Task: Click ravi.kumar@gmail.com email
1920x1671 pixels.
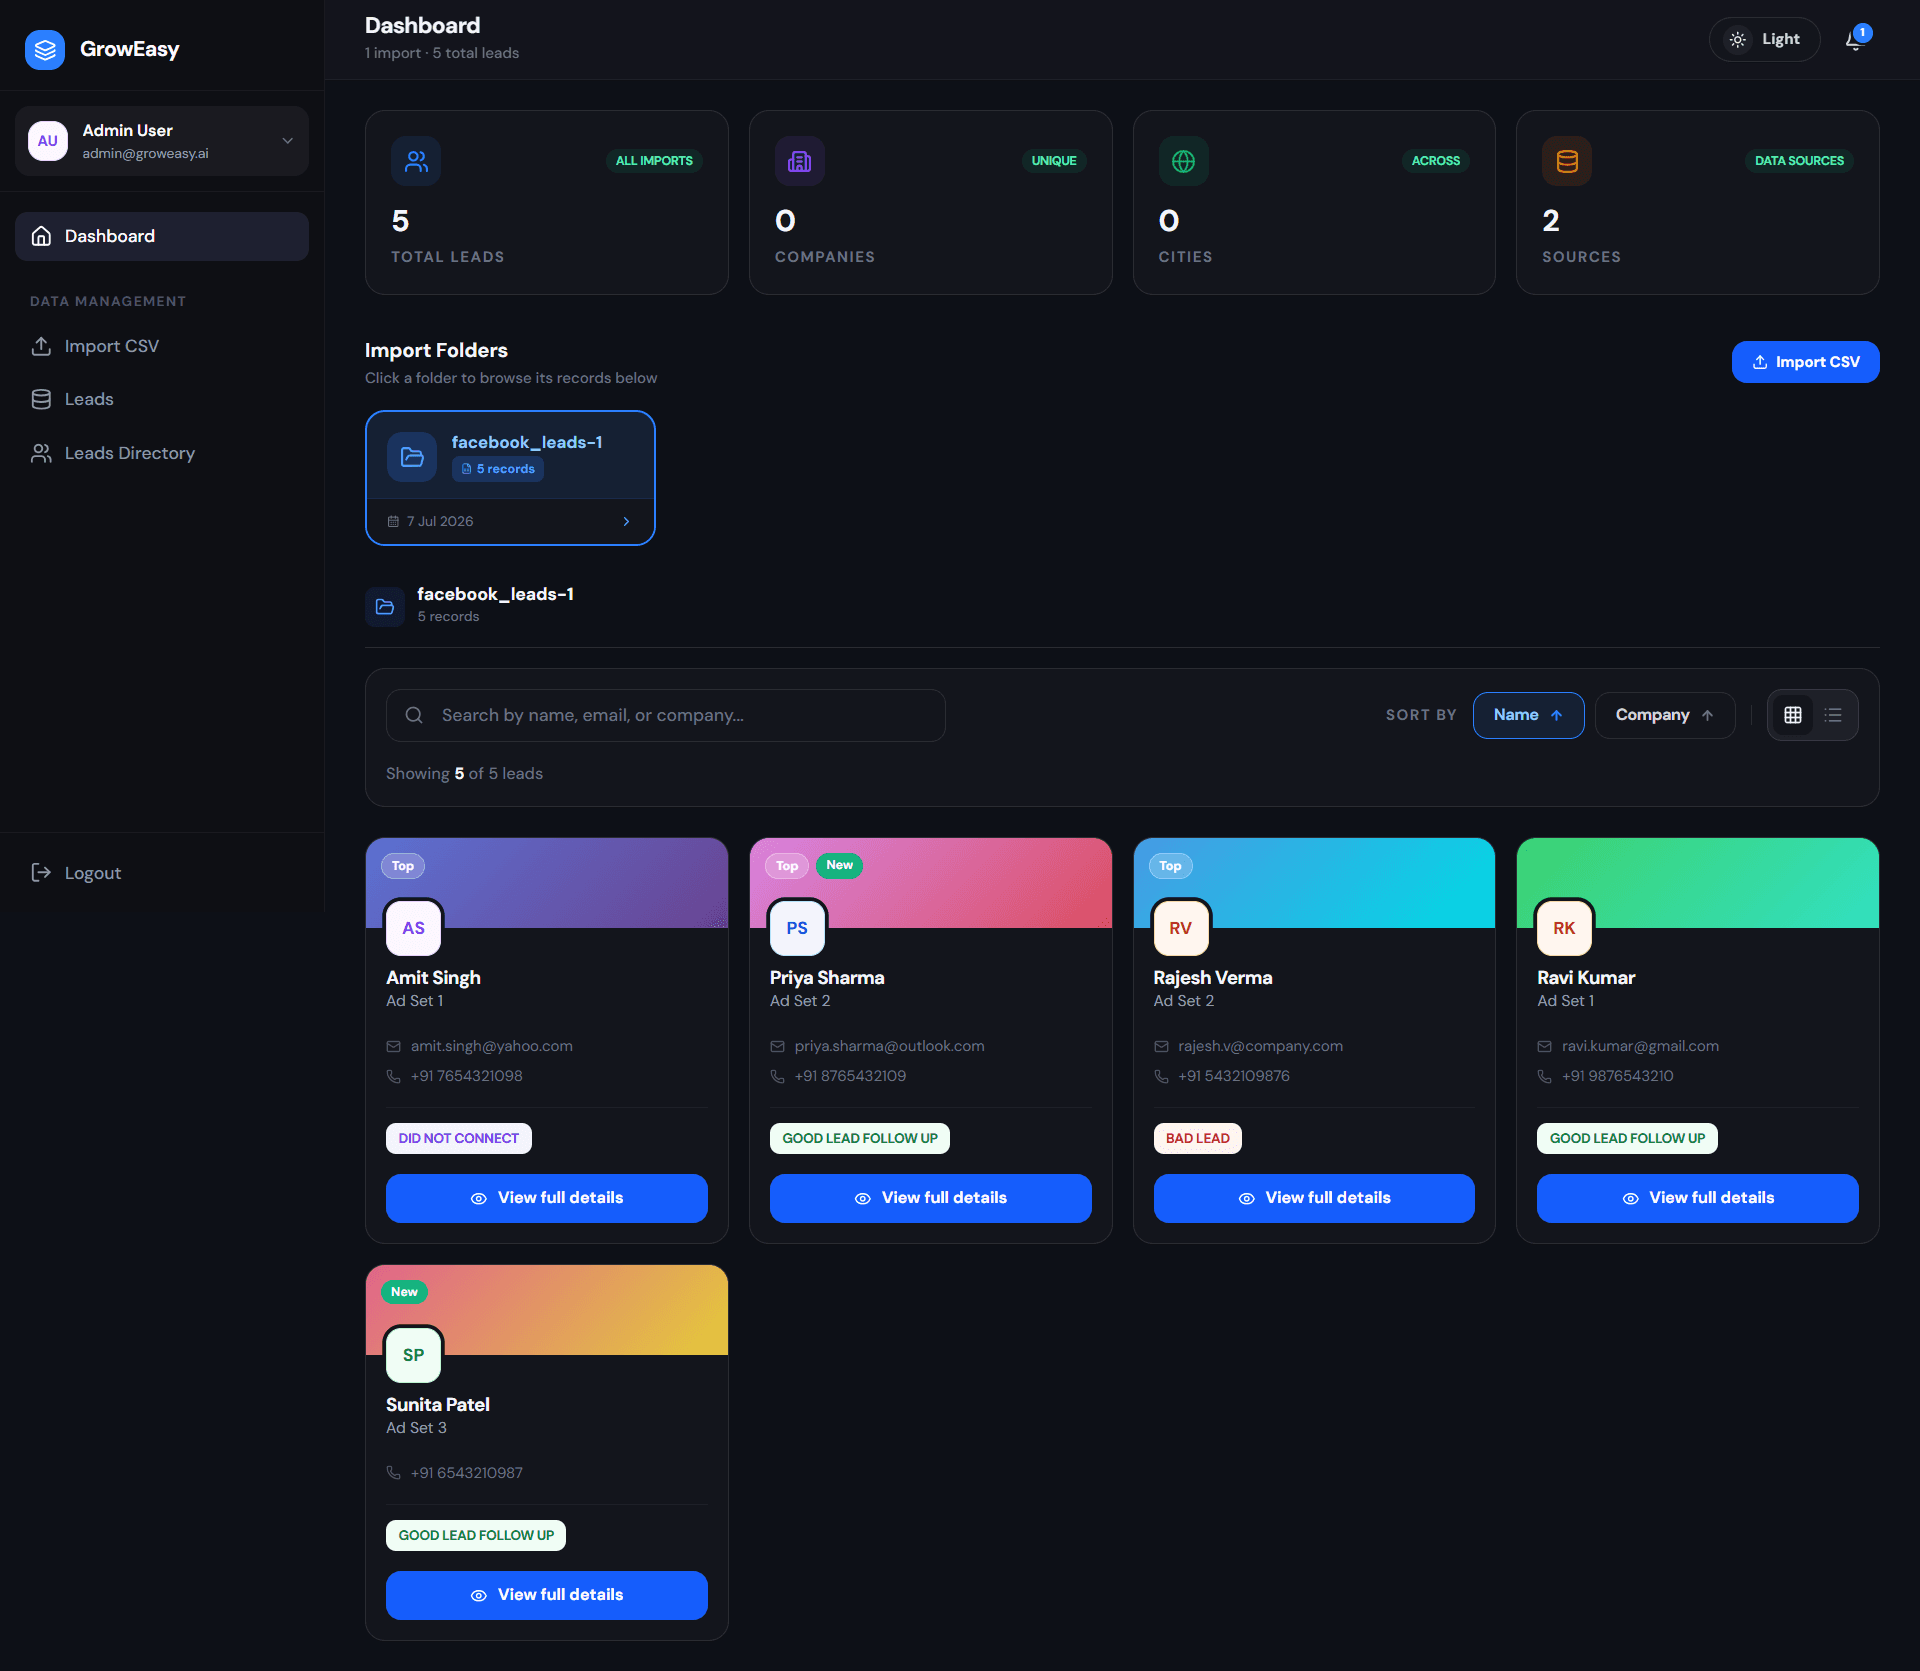Action: pos(1640,1046)
